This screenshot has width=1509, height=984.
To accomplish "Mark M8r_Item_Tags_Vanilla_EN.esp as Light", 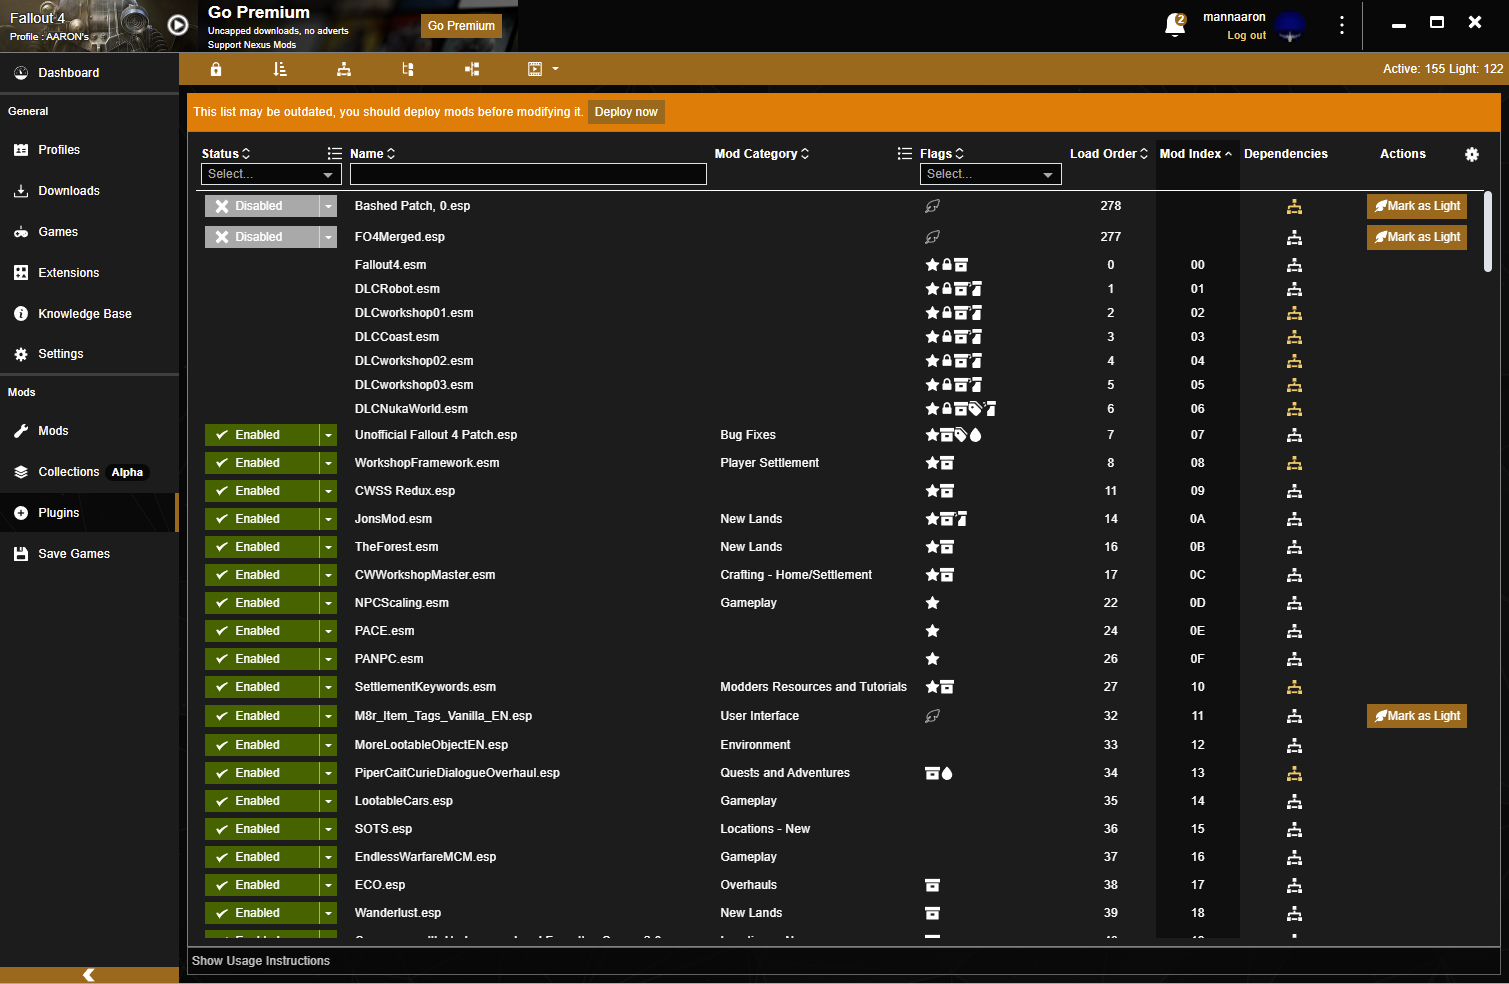I will [1417, 716].
